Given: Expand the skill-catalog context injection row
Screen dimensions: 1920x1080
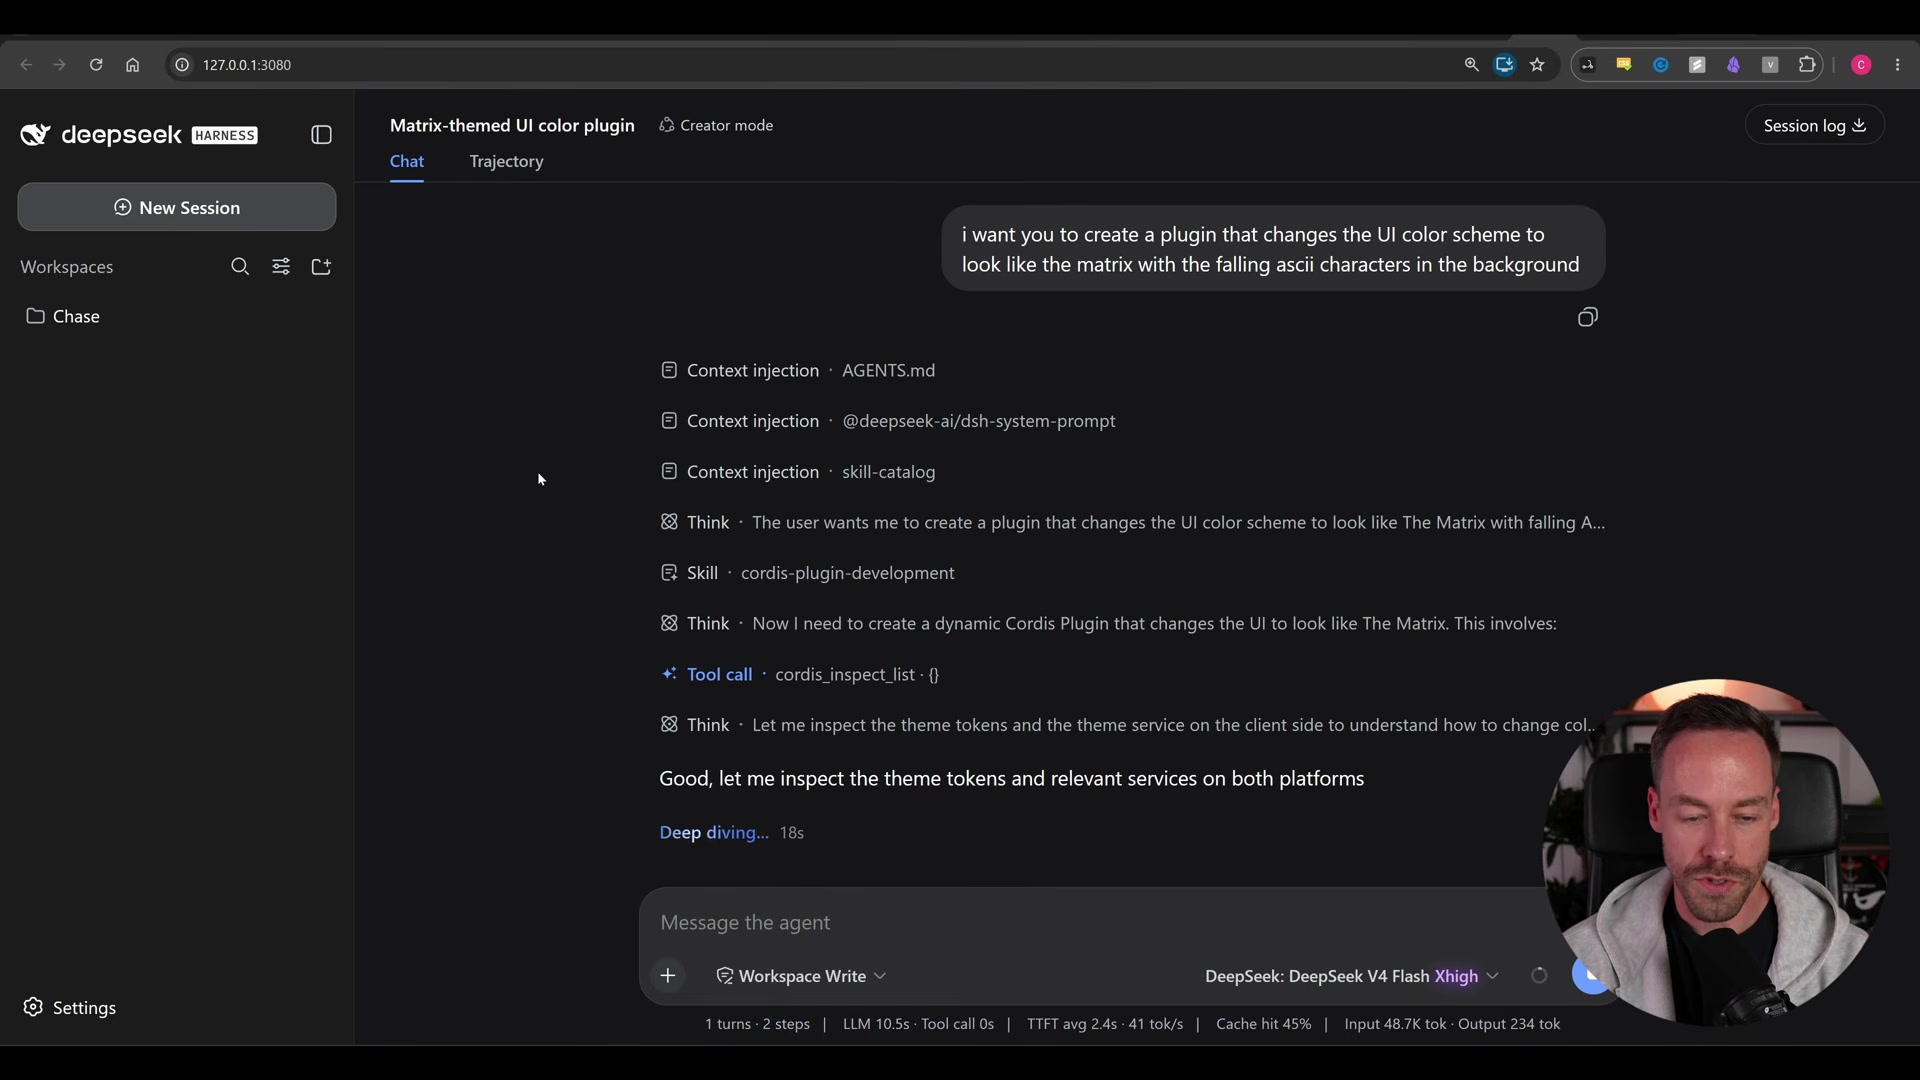Looking at the screenshot, I should [798, 472].
